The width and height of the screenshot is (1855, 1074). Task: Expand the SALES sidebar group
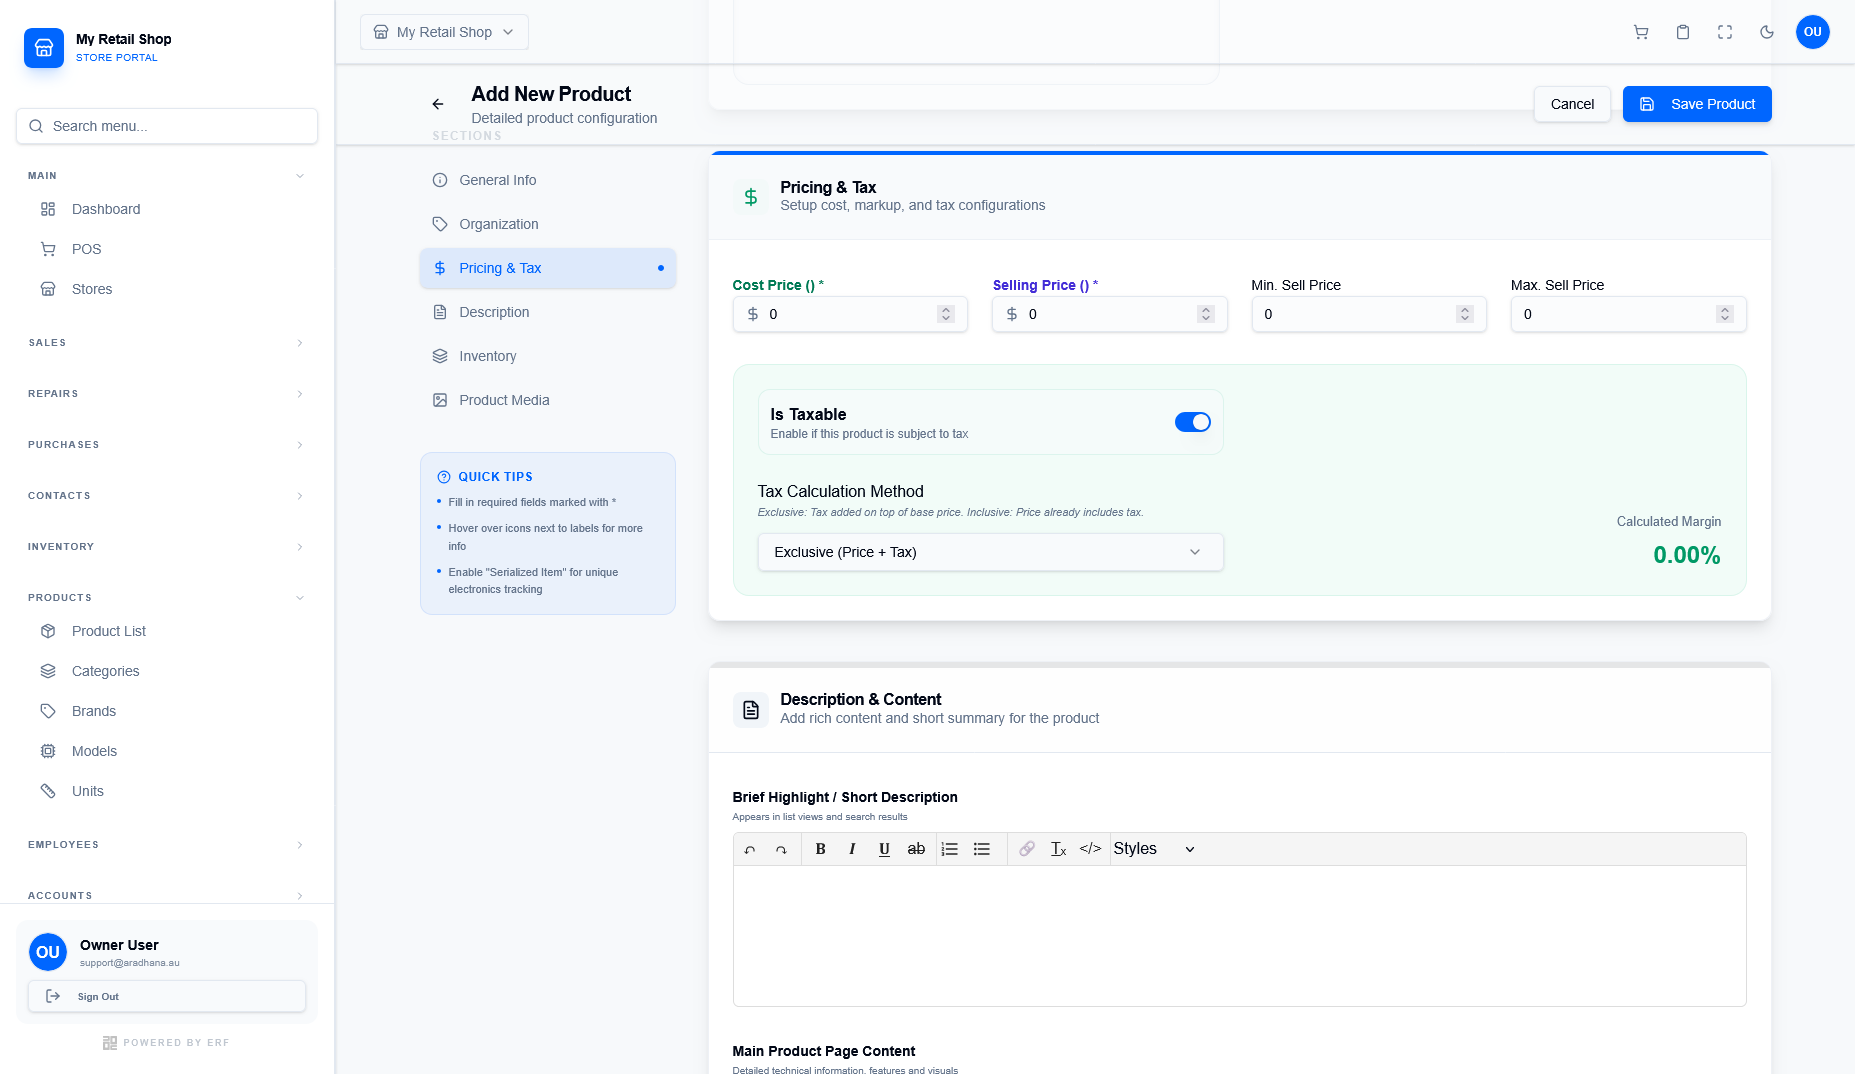point(167,343)
